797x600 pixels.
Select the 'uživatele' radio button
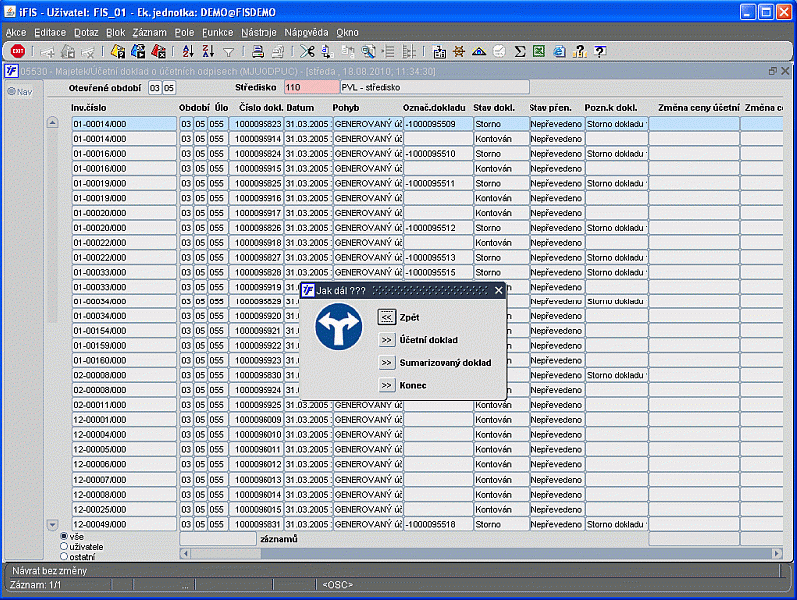[x=65, y=546]
